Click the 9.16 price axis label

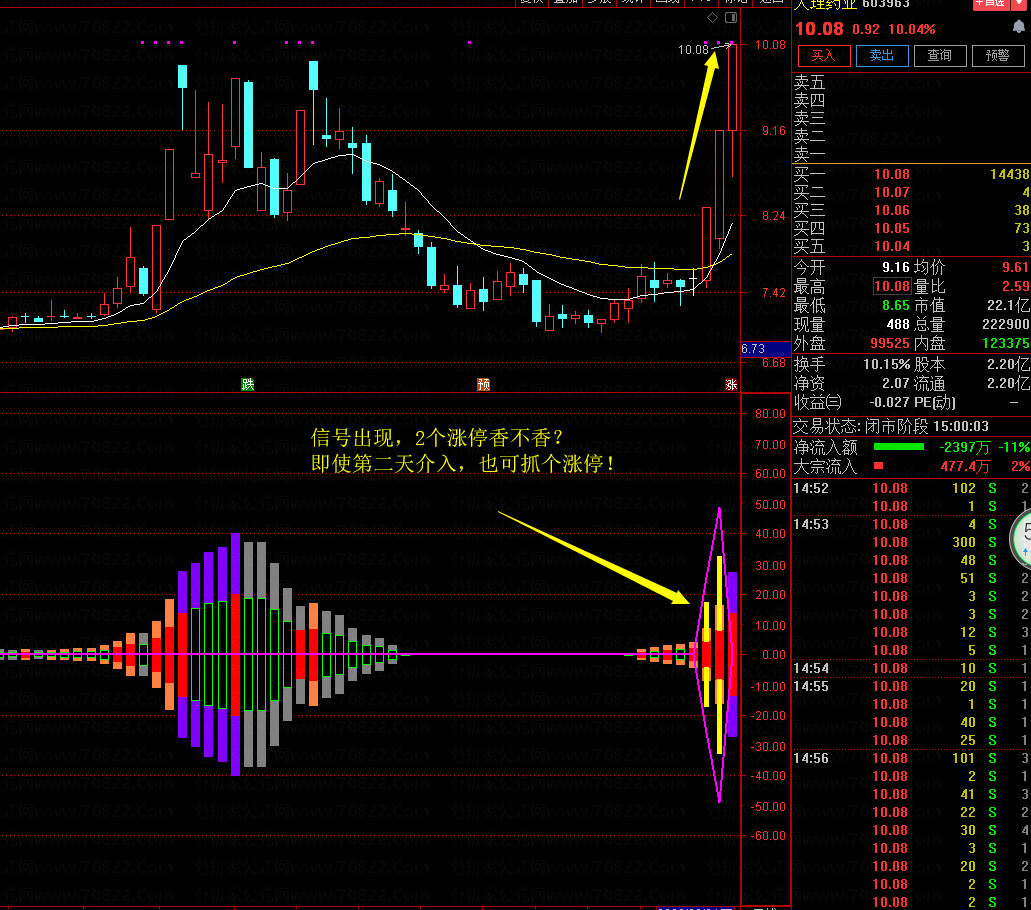pyautogui.click(x=774, y=131)
